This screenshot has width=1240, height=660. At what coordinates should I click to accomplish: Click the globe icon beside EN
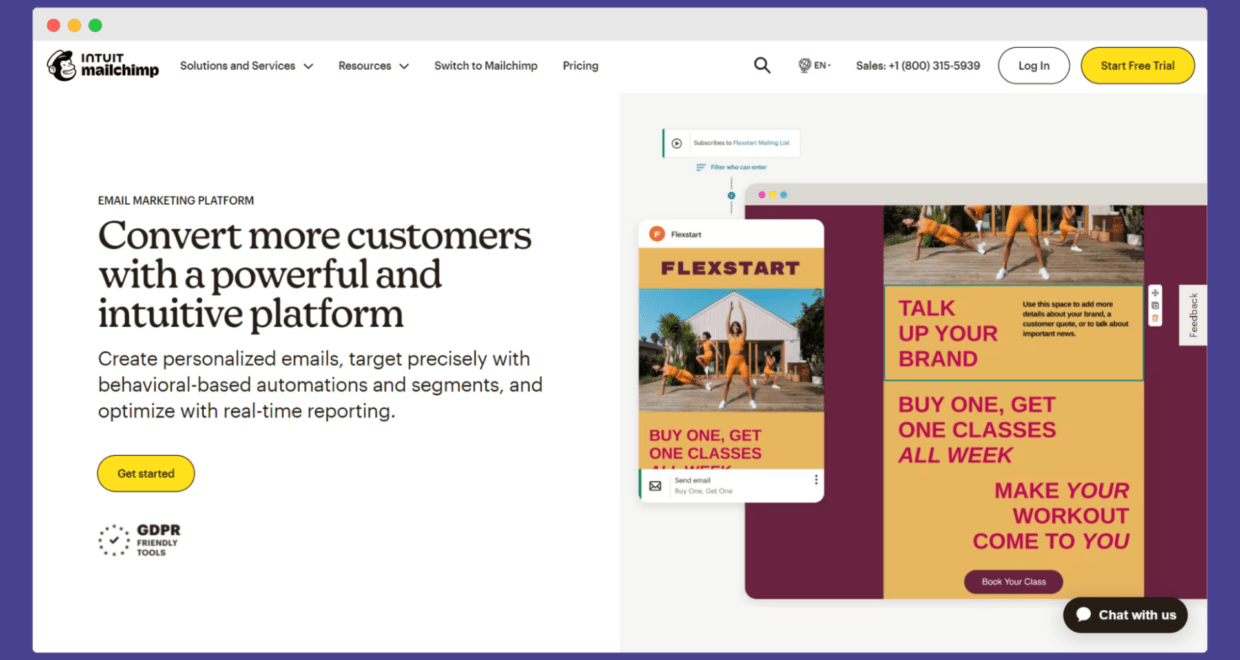[804, 65]
